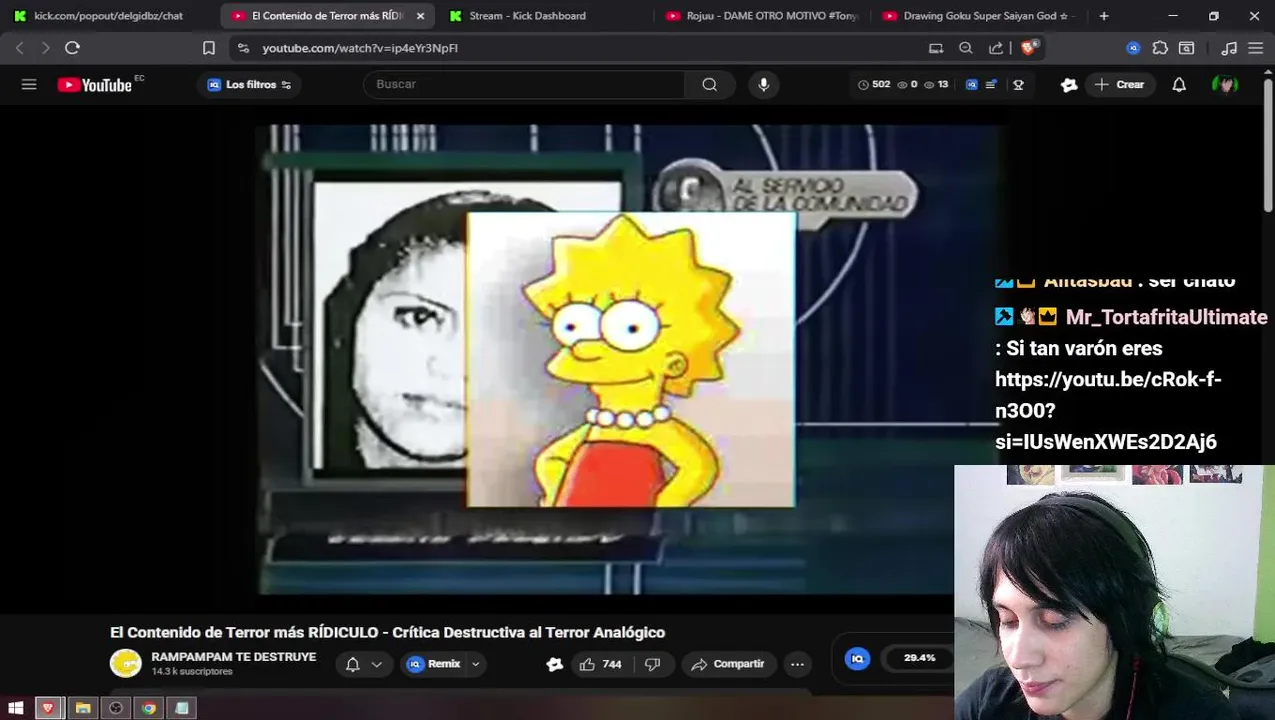This screenshot has width=1275, height=720.
Task: Open Windows Start menu
Action: (16, 708)
